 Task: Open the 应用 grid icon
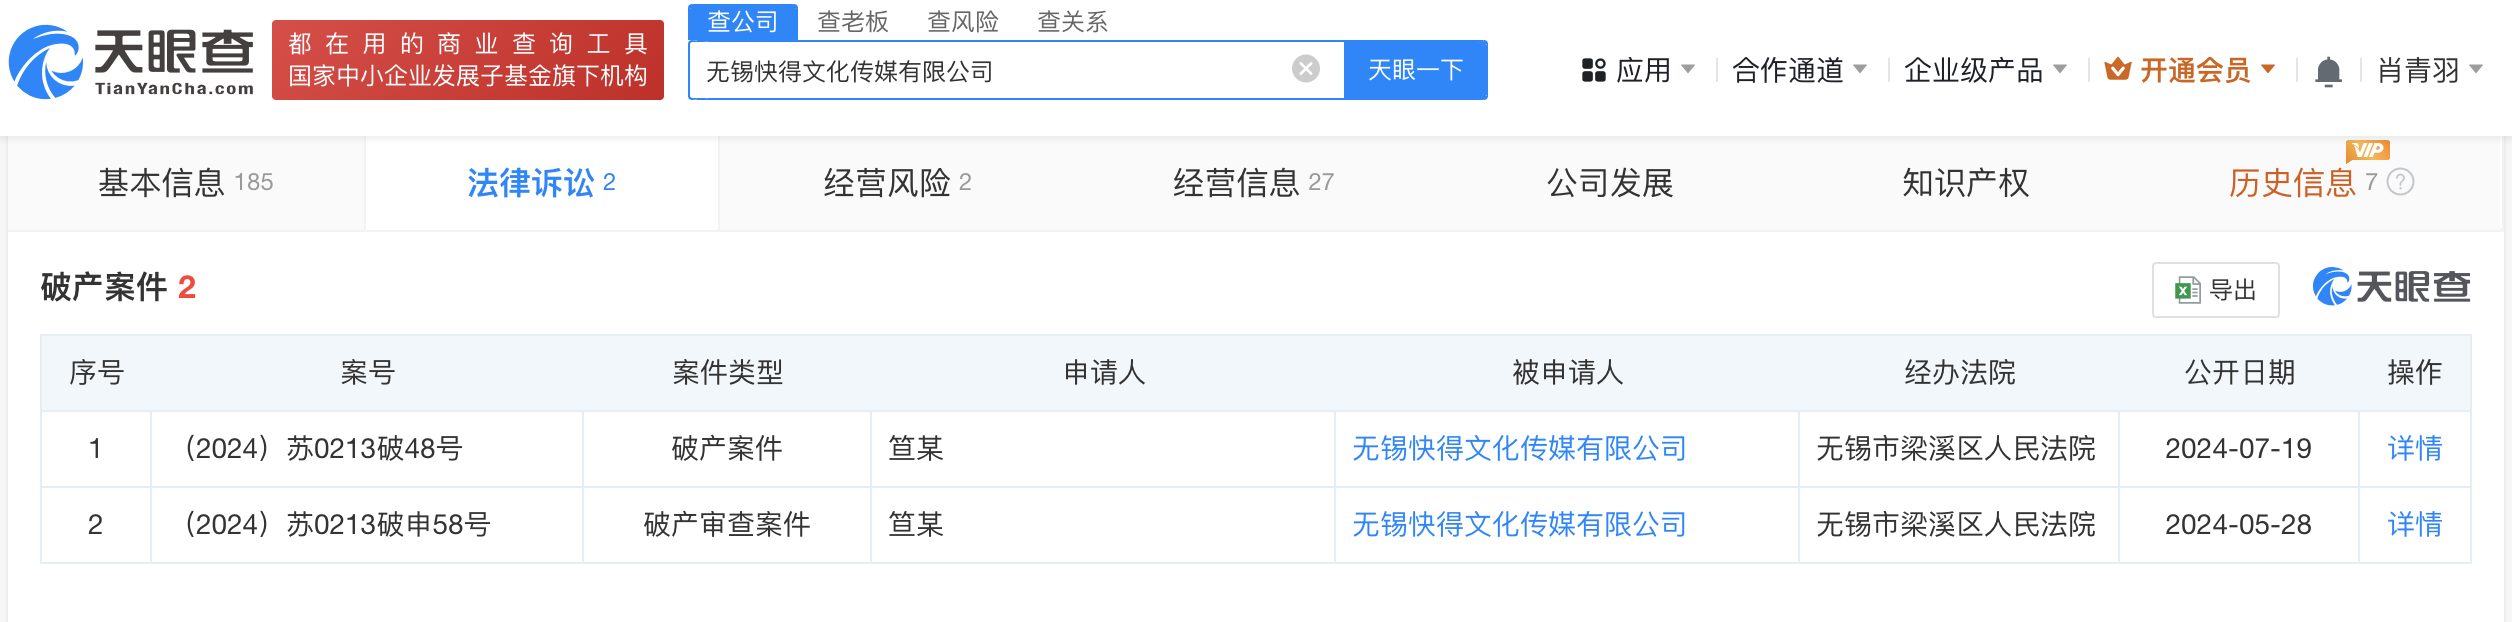(x=1594, y=70)
